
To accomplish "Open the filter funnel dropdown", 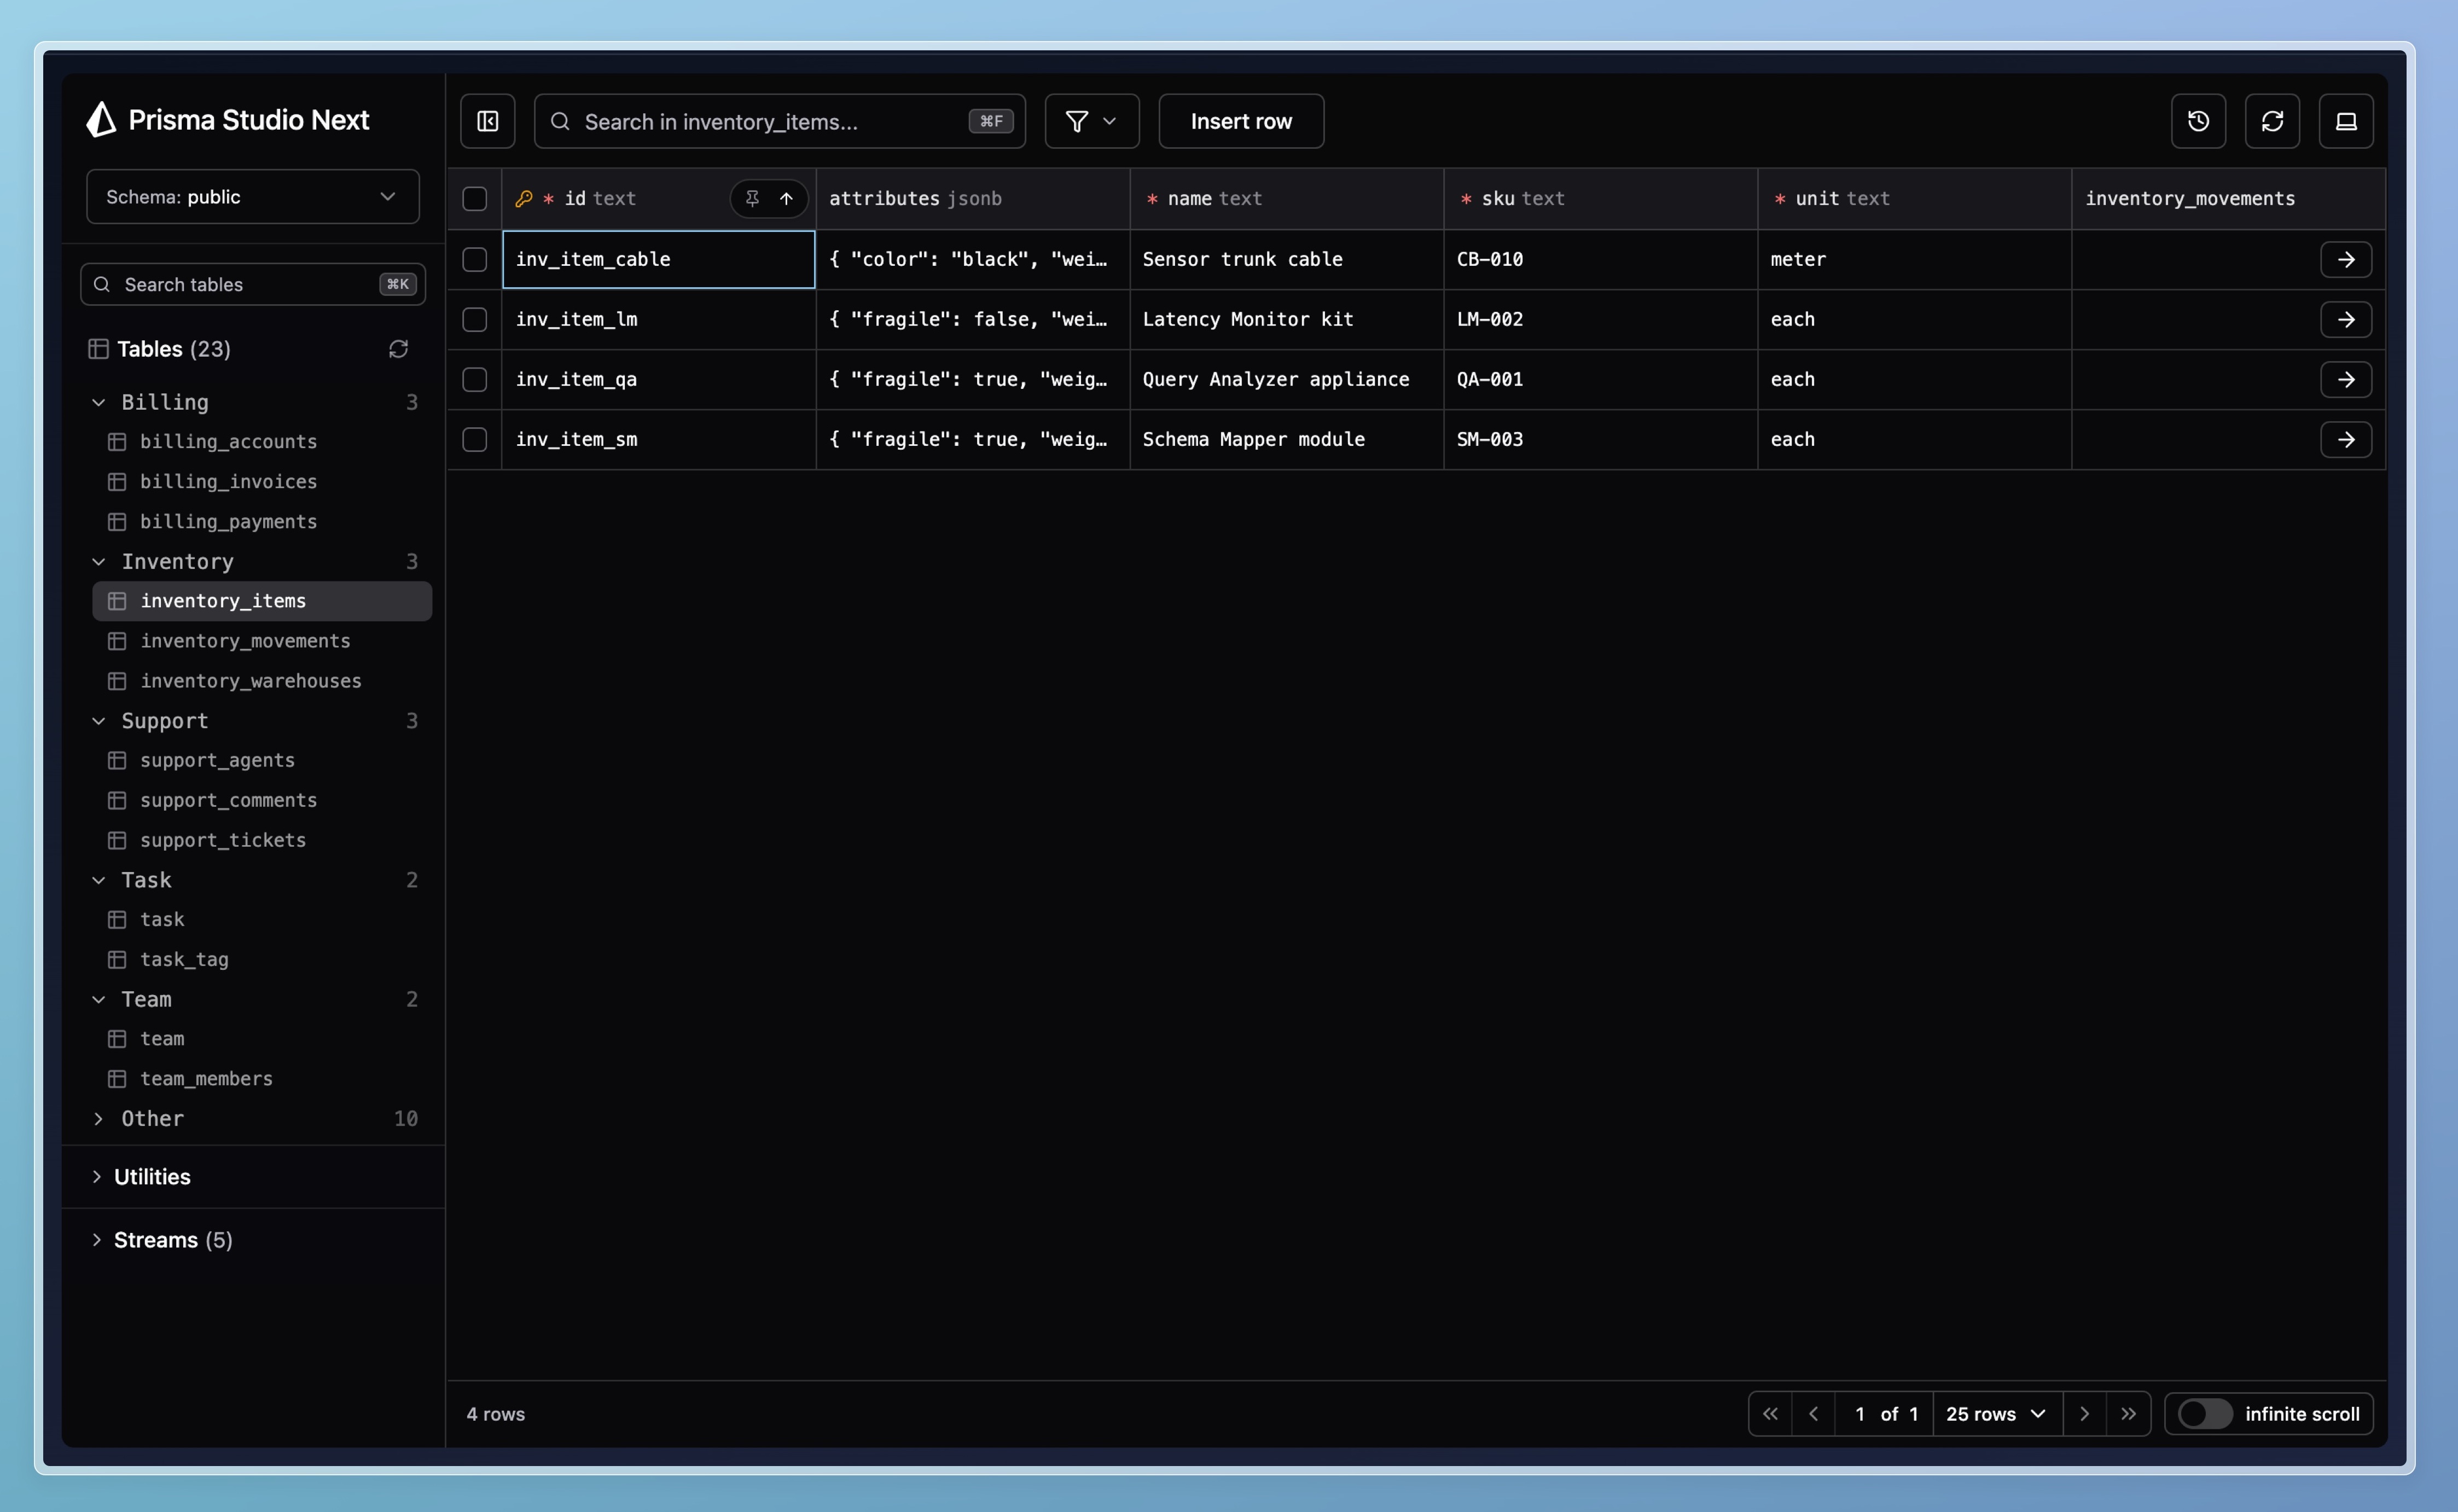I will pyautogui.click(x=1091, y=121).
